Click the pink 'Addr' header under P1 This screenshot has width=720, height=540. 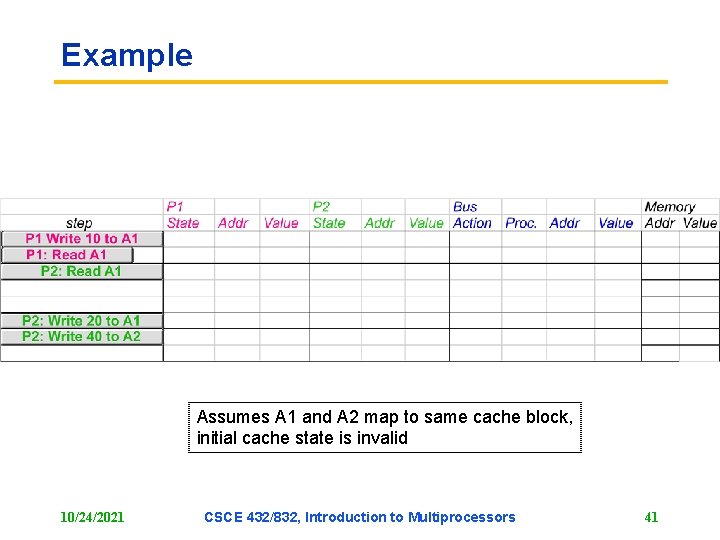pos(233,223)
